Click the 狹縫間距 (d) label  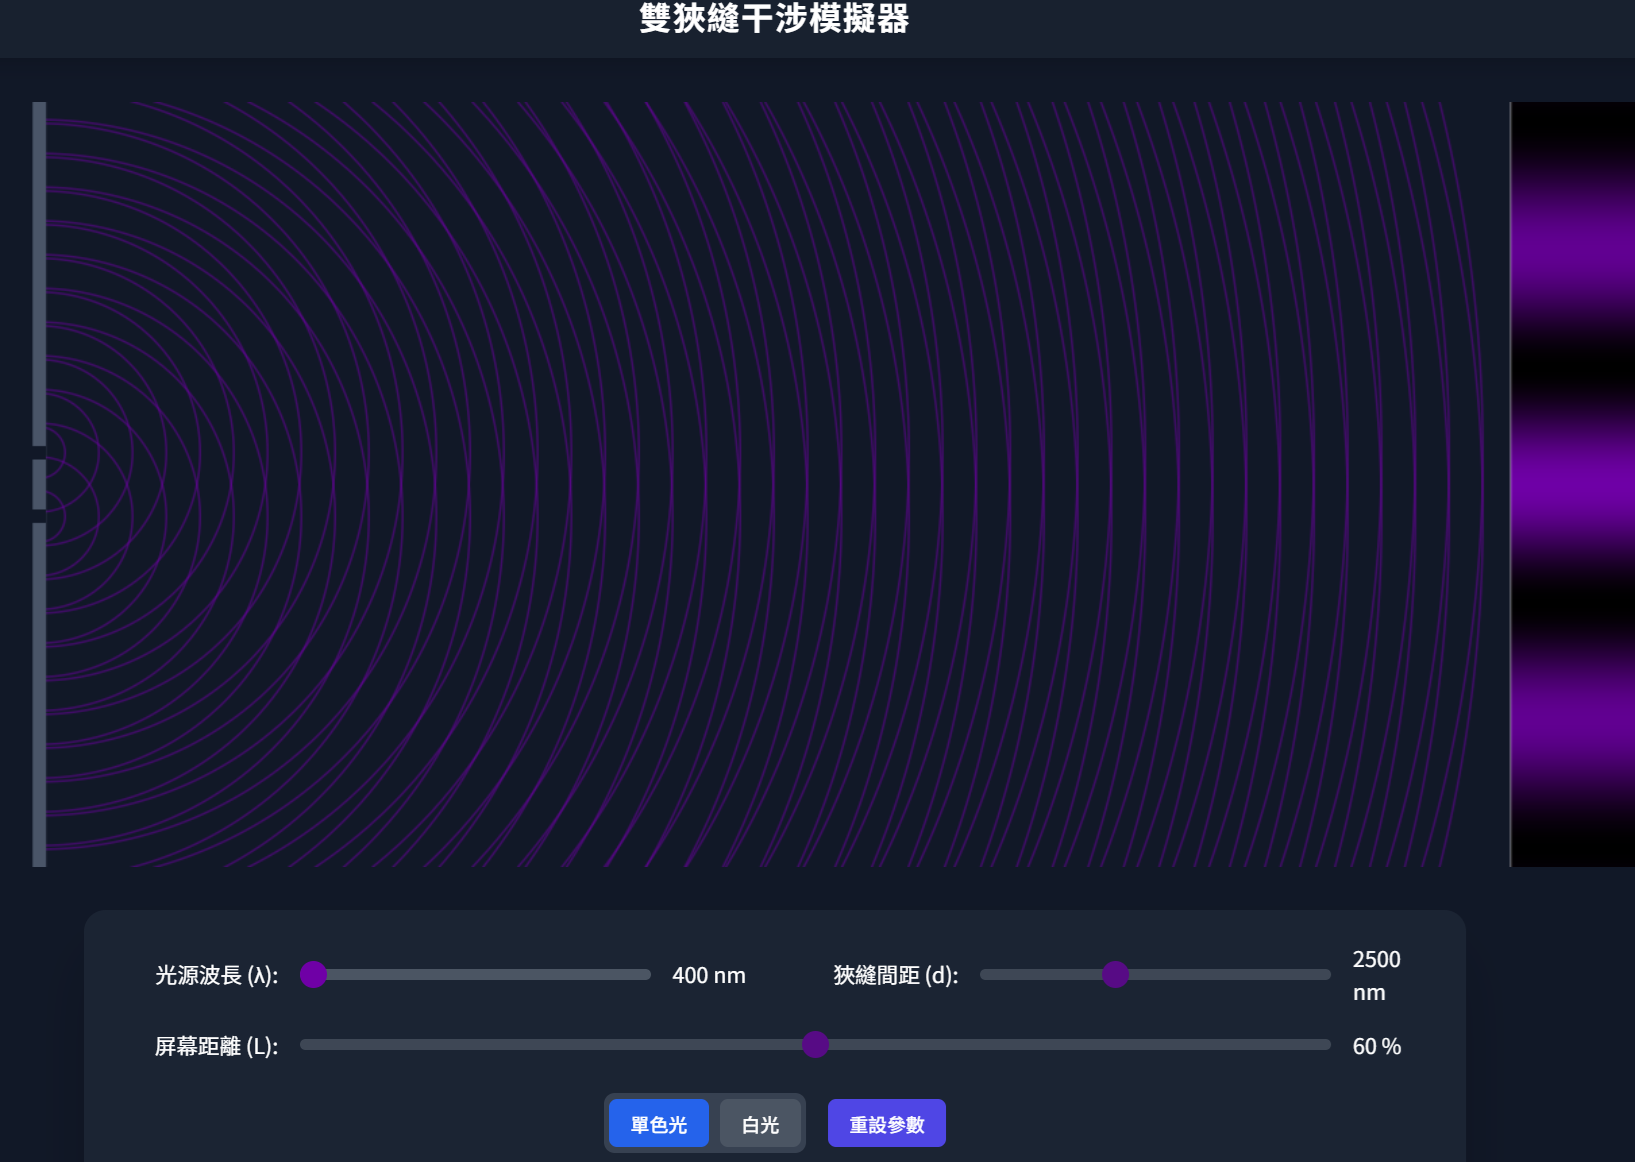click(x=895, y=975)
